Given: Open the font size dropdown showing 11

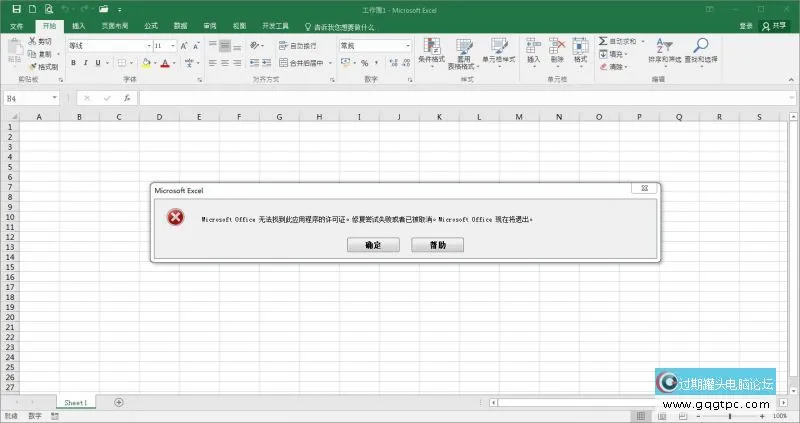Looking at the screenshot, I should pyautogui.click(x=173, y=46).
